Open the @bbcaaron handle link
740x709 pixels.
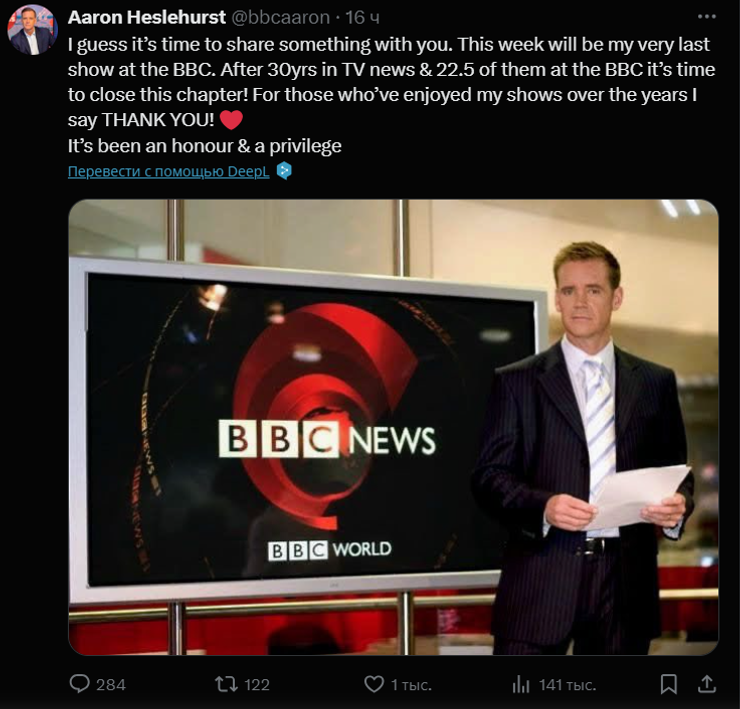tap(280, 17)
